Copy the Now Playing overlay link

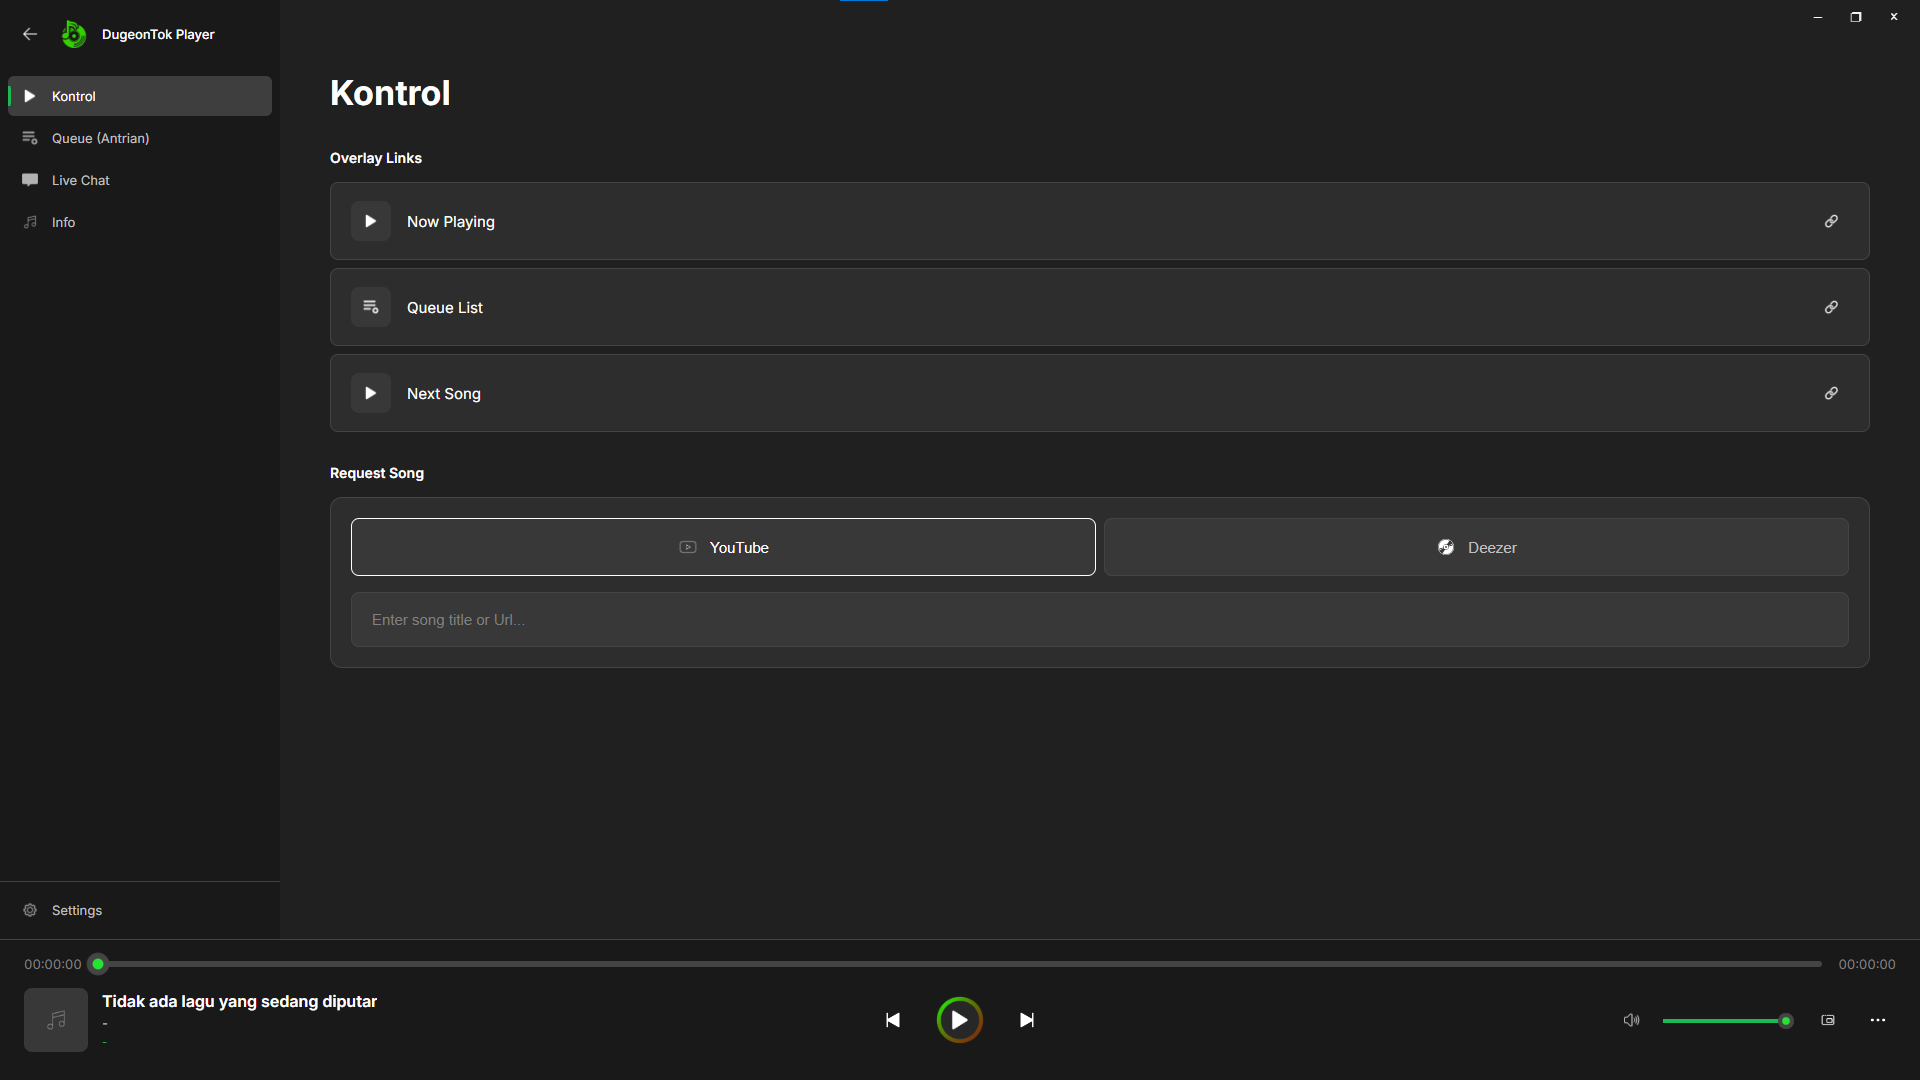tap(1831, 221)
